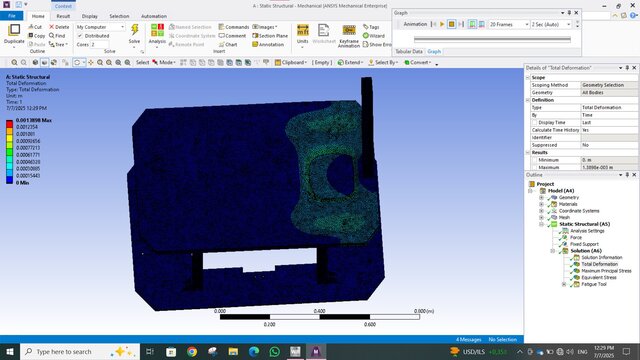Toggle the Maximum result checkbox
Image resolution: width=640 pixels, height=360 pixels.
click(534, 167)
